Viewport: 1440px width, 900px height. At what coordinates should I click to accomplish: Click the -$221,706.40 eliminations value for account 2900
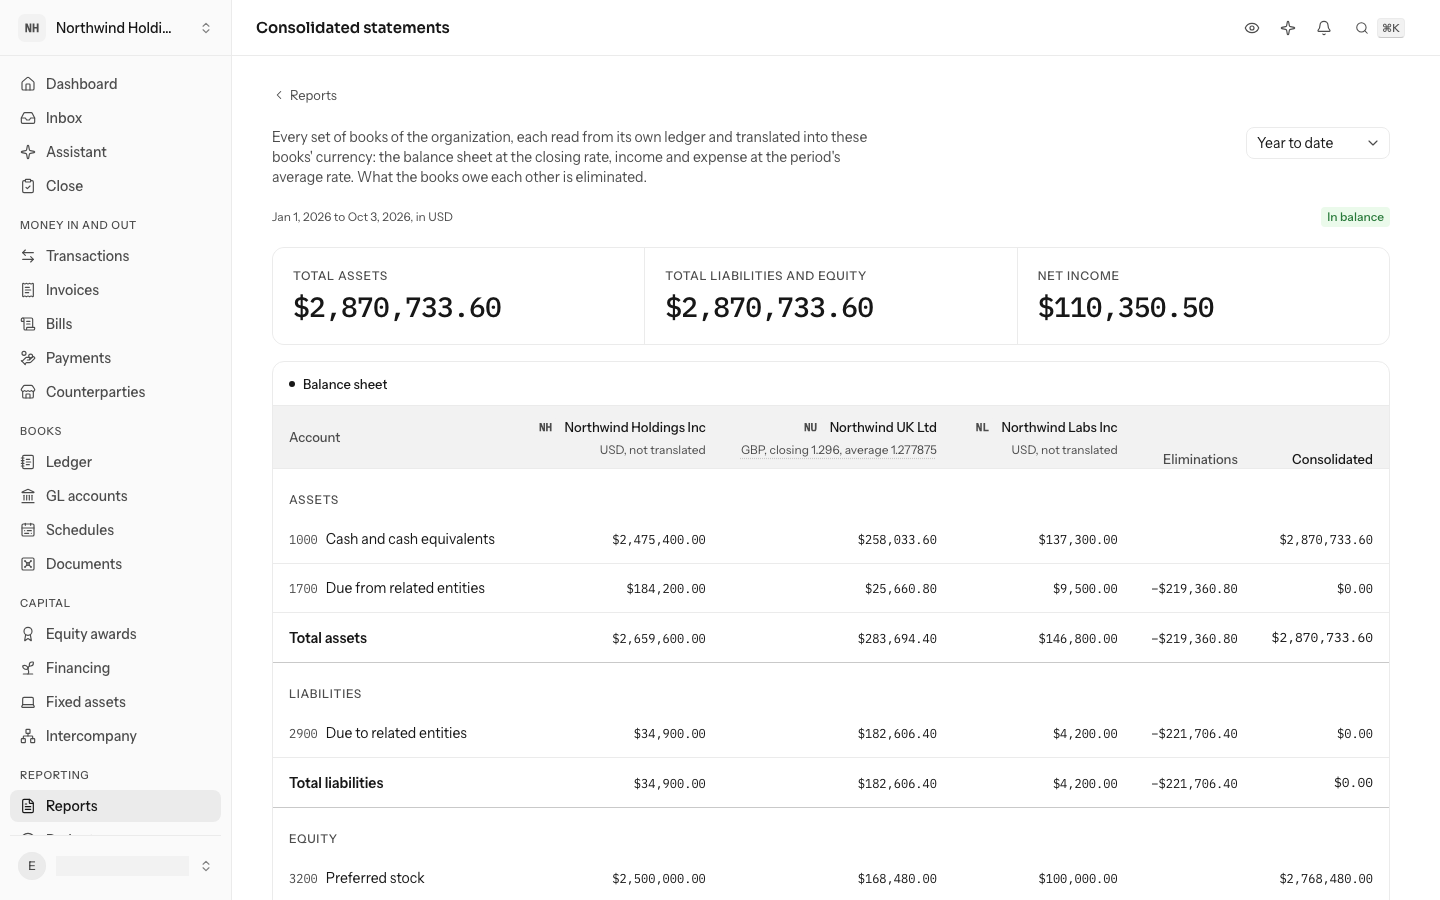[1194, 734]
